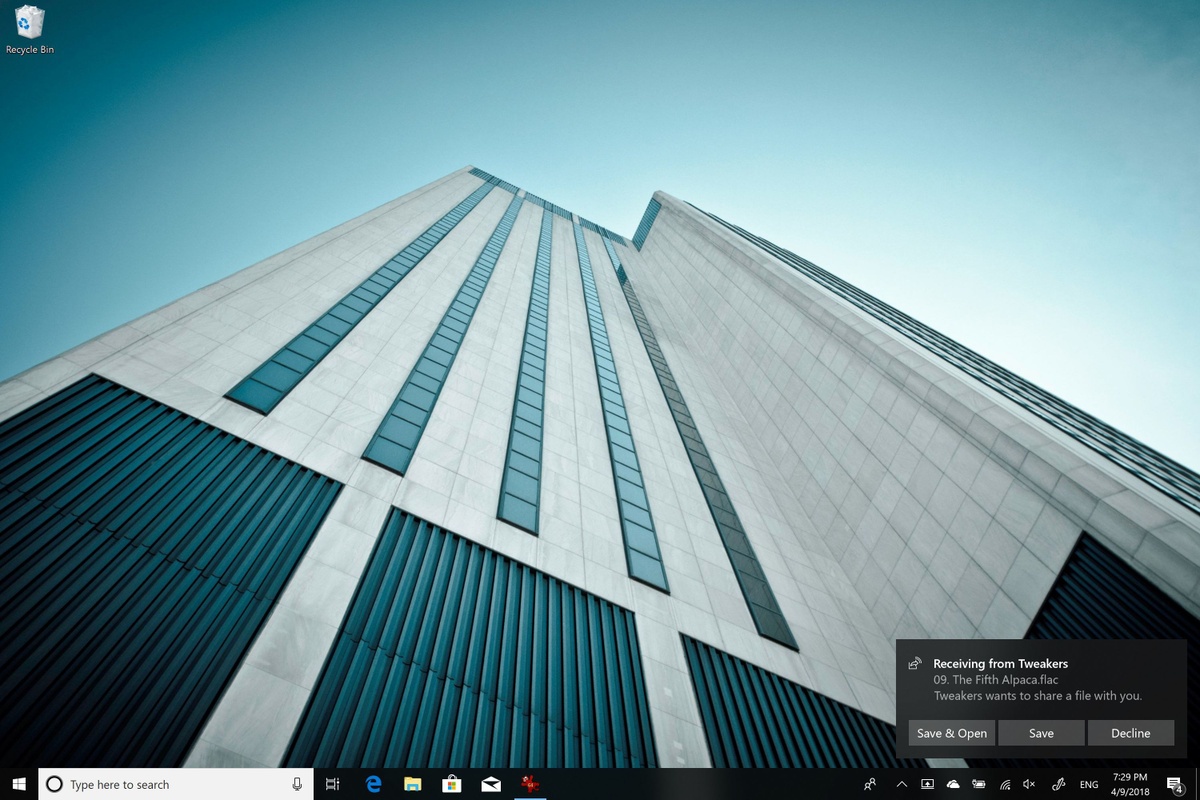The height and width of the screenshot is (800, 1200).
Task: Click the '09. The Fifth Alpaca.flac' filename
Action: [995, 680]
